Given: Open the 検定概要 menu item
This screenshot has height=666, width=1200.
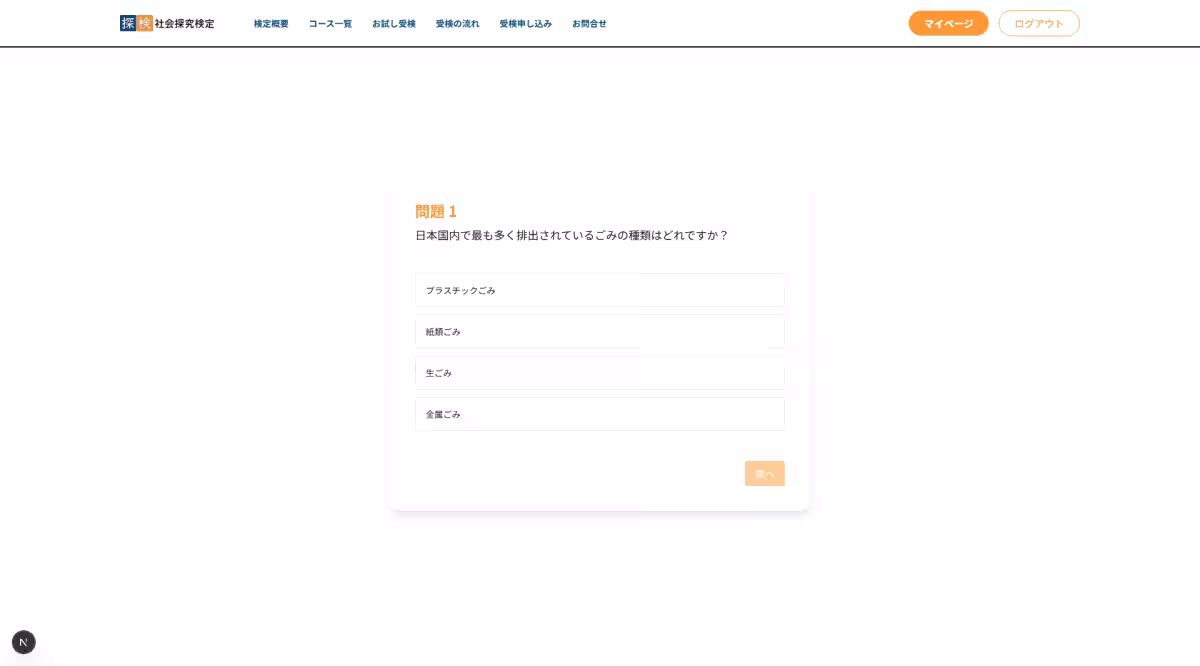Looking at the screenshot, I should pyautogui.click(x=270, y=23).
